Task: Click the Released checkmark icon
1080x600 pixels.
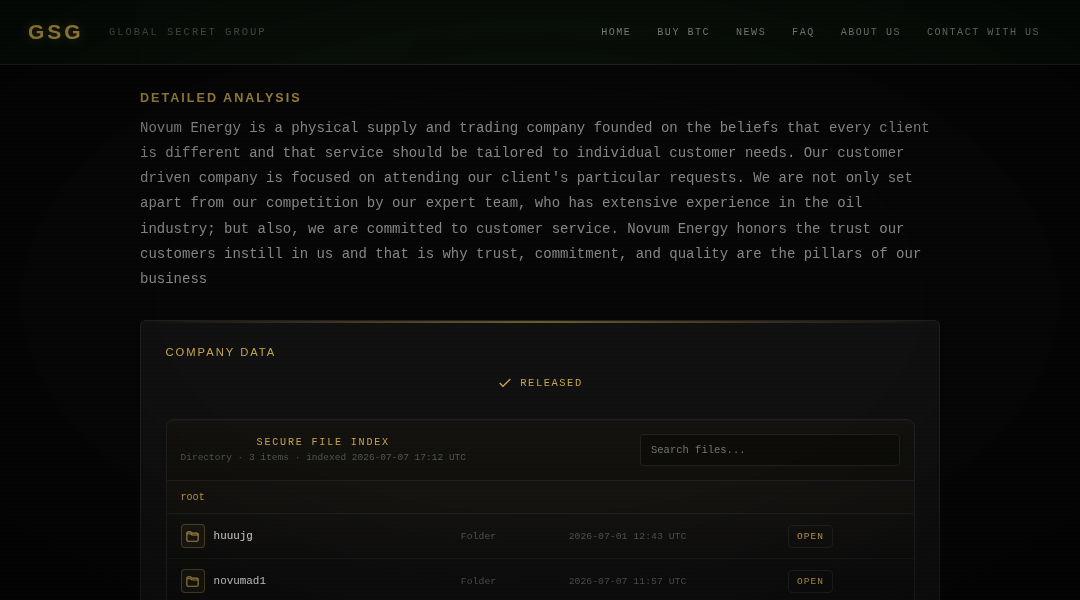Action: click(x=505, y=383)
